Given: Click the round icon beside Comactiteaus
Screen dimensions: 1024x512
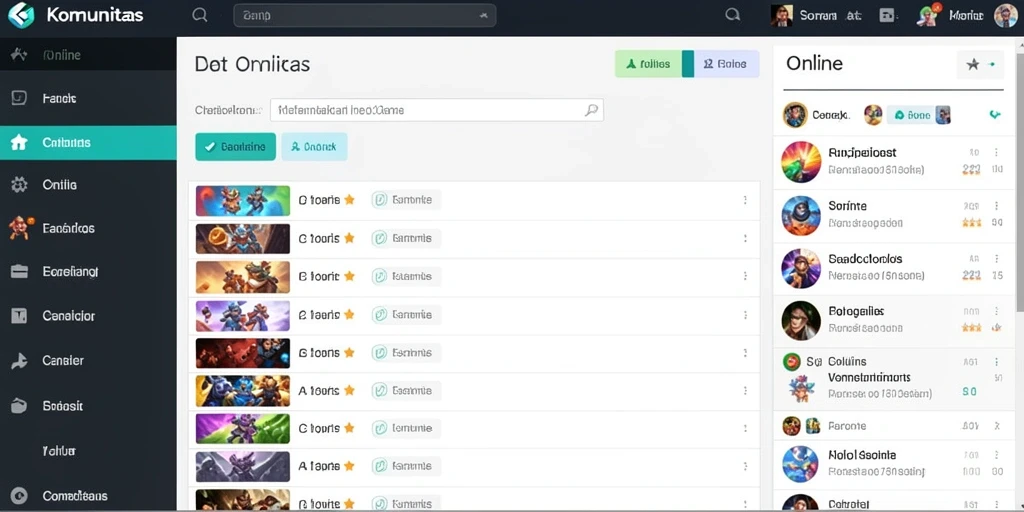Looking at the screenshot, I should pos(19,496).
